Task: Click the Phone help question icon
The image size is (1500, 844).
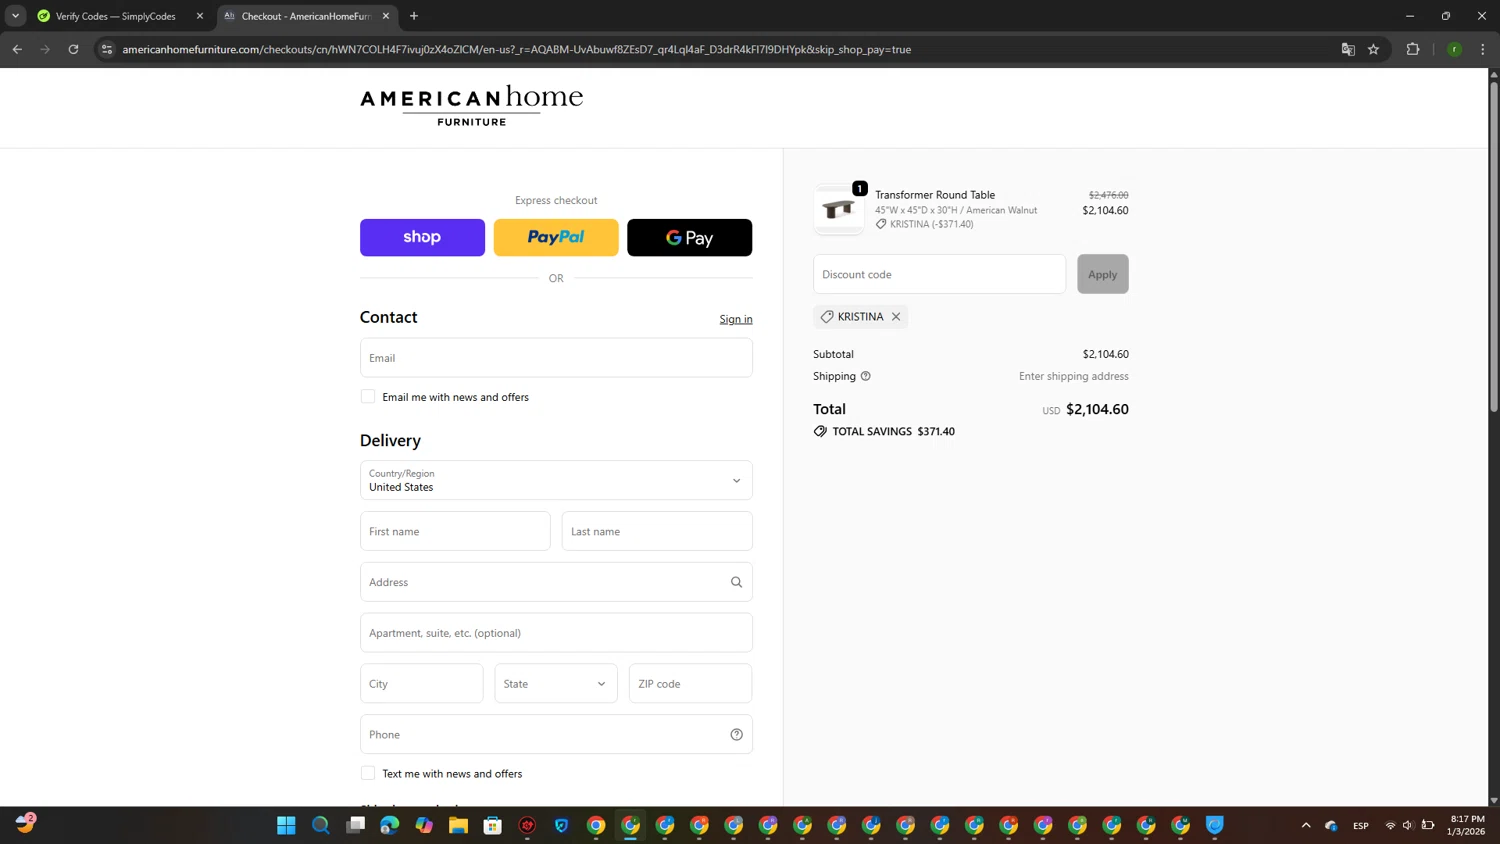Action: point(736,734)
